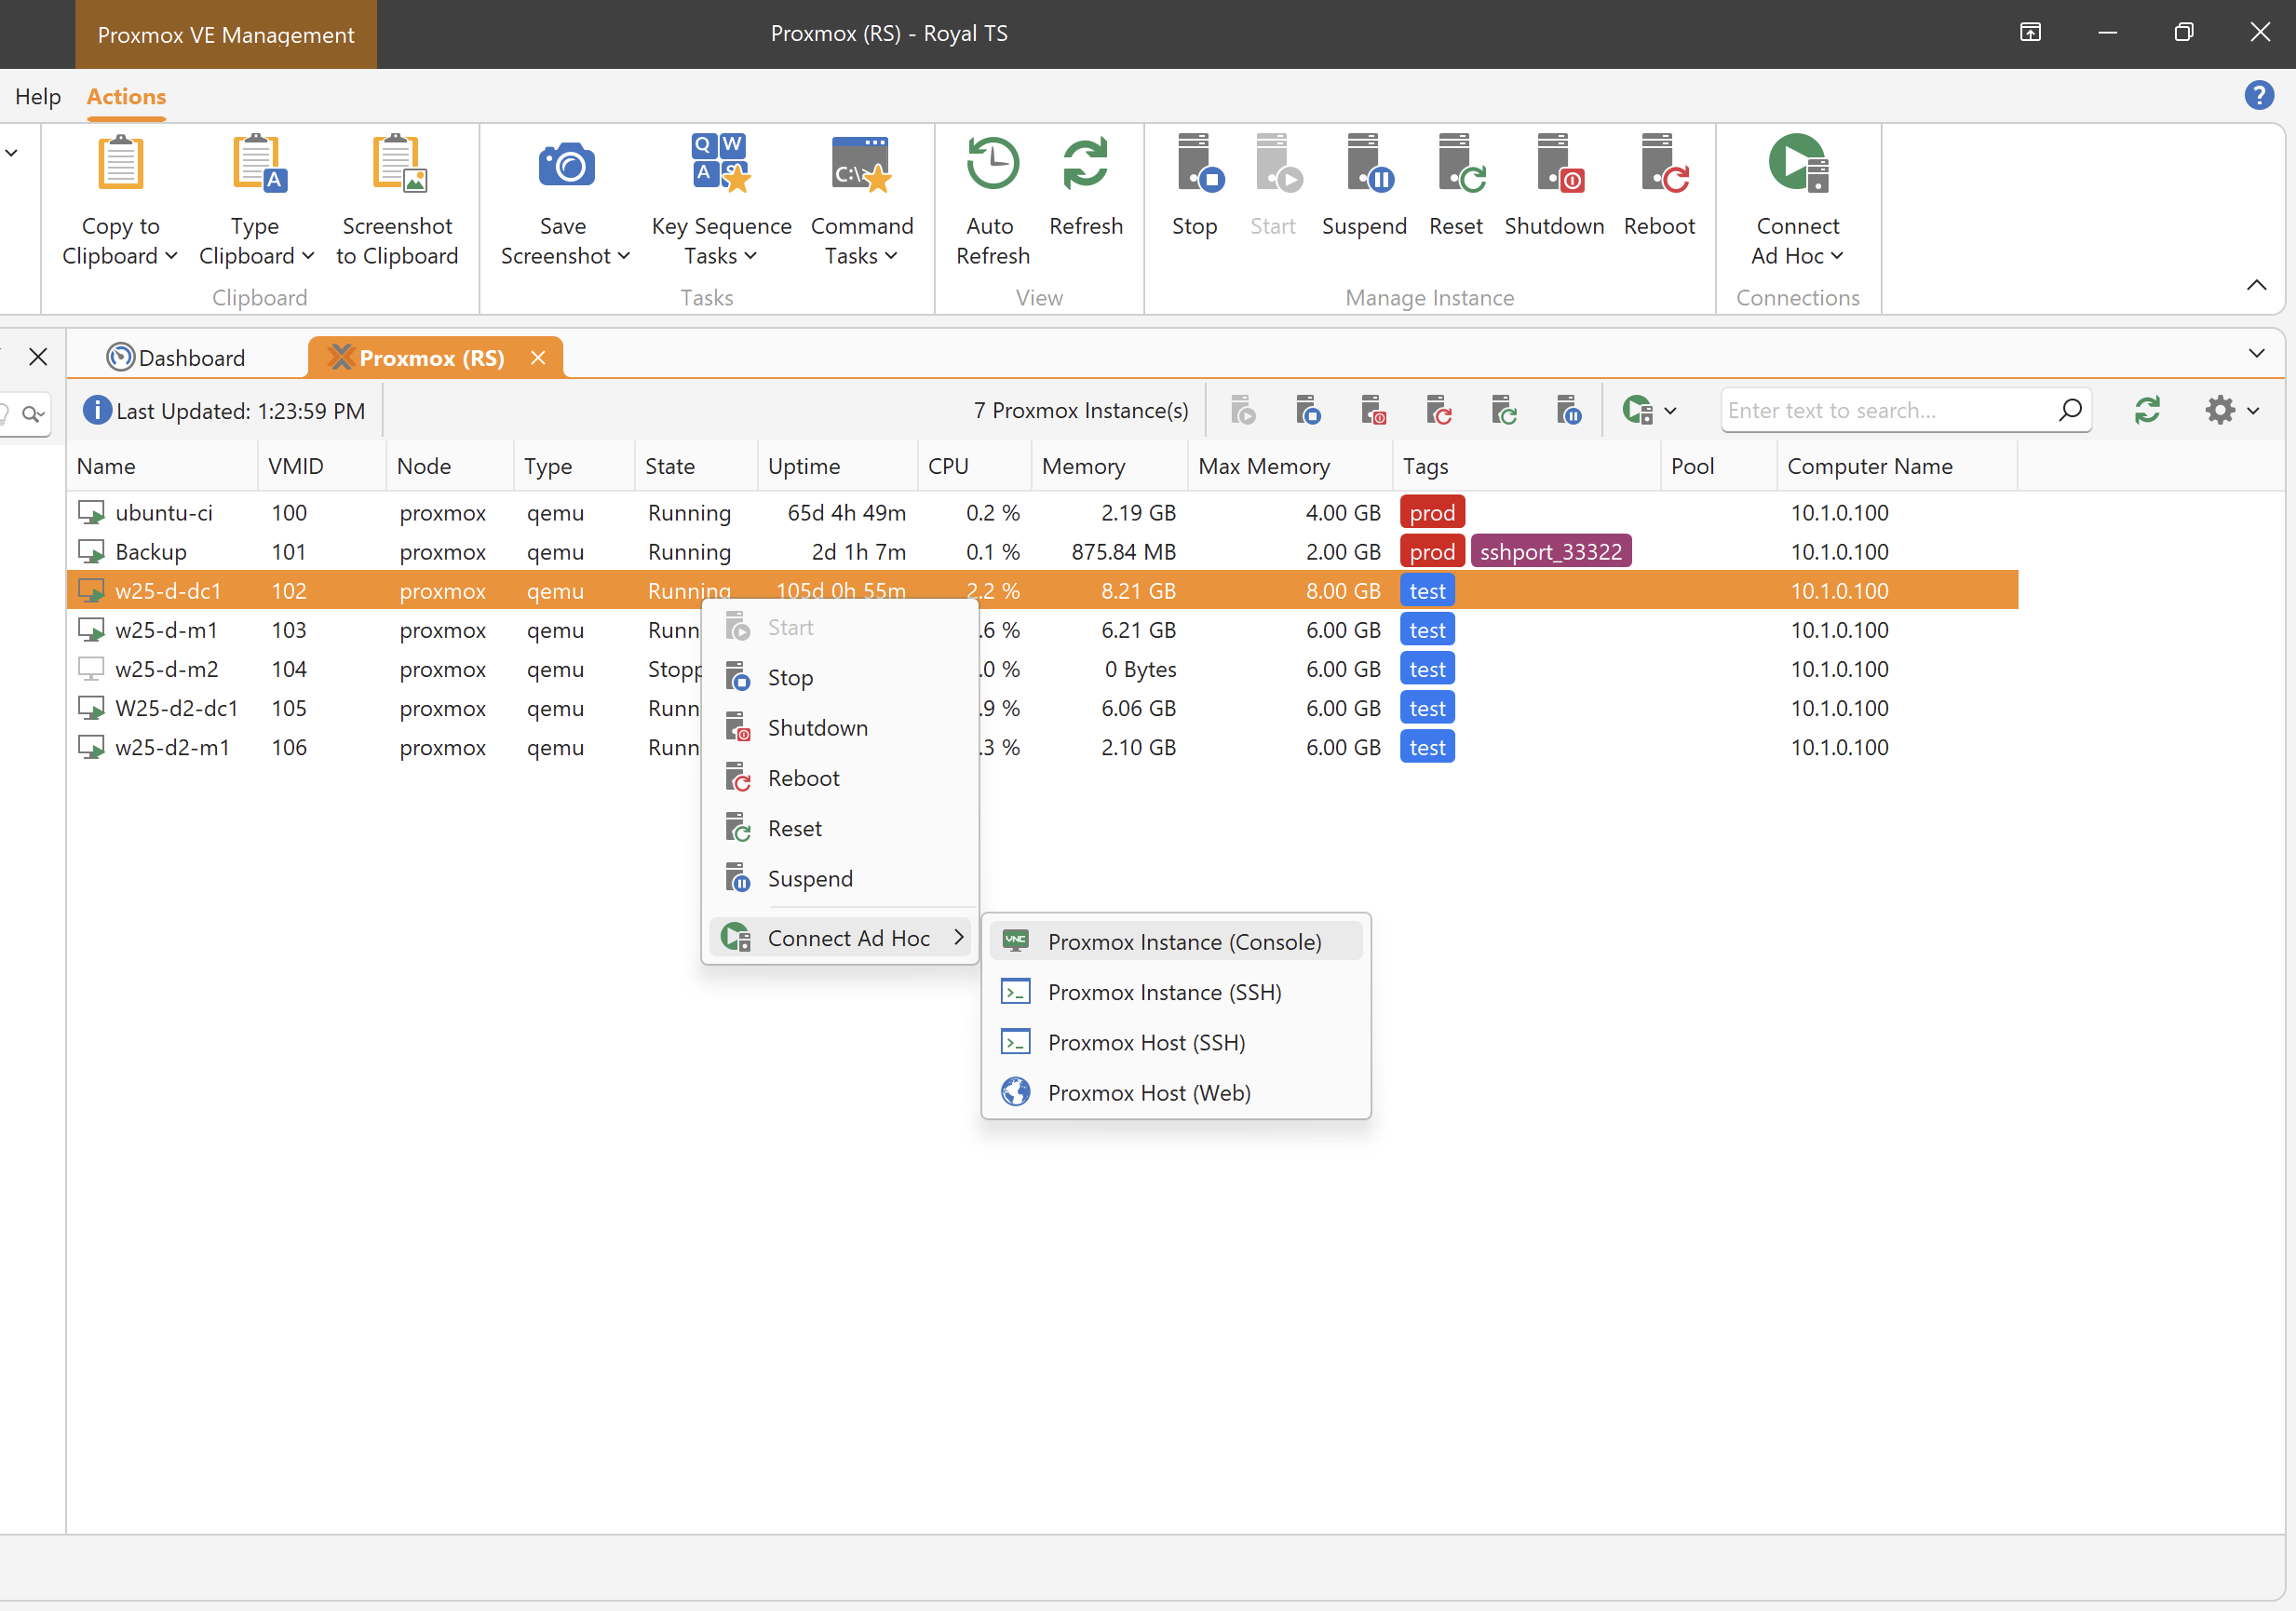Viewport: 2296px width, 1611px height.
Task: Click the green refresh icon beside search
Action: point(2147,410)
